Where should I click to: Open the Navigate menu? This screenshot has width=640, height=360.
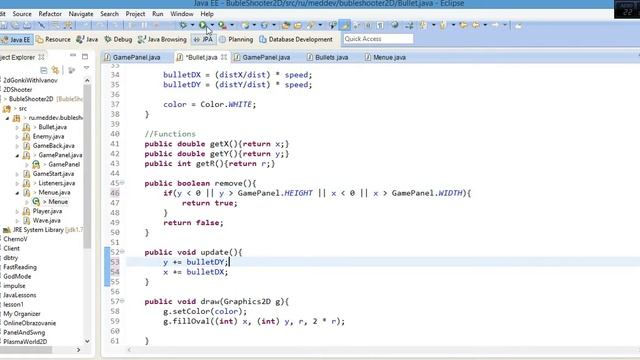[x=81, y=14]
